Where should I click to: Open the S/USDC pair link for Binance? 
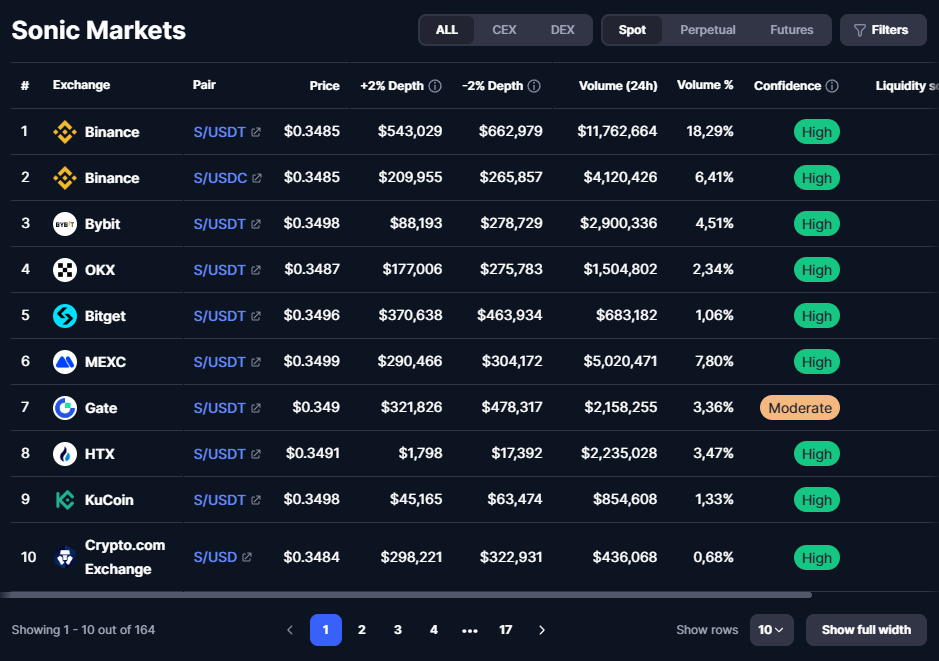tap(220, 178)
